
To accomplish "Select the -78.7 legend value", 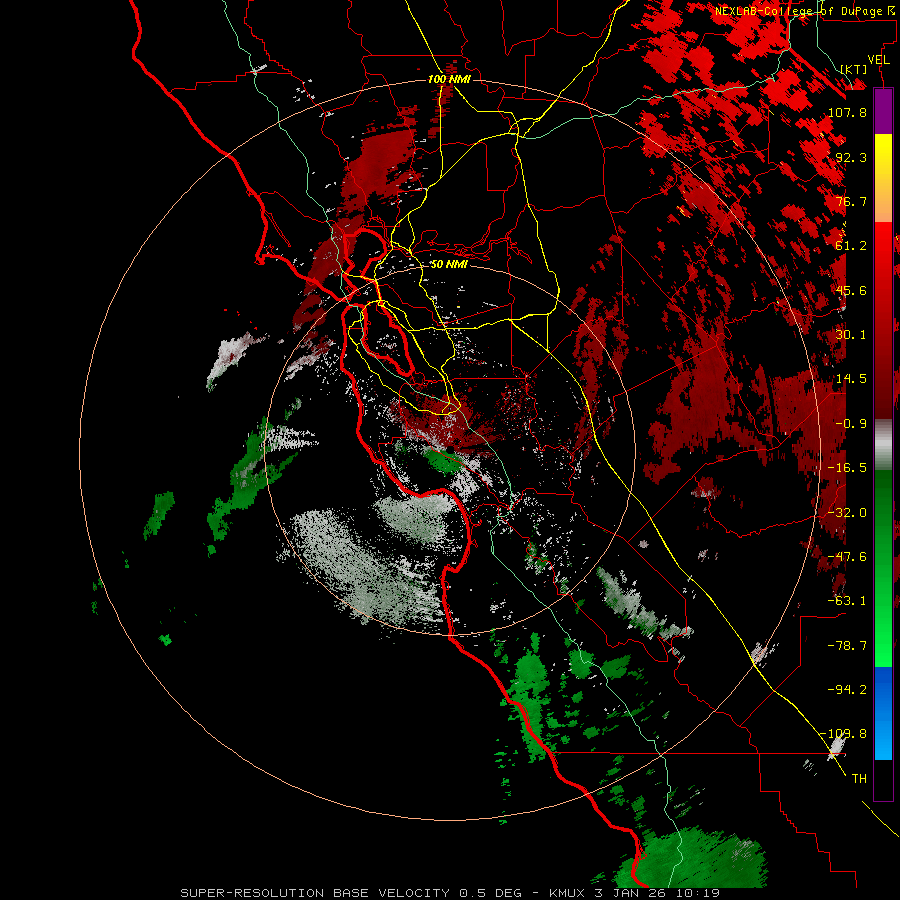I will point(847,646).
